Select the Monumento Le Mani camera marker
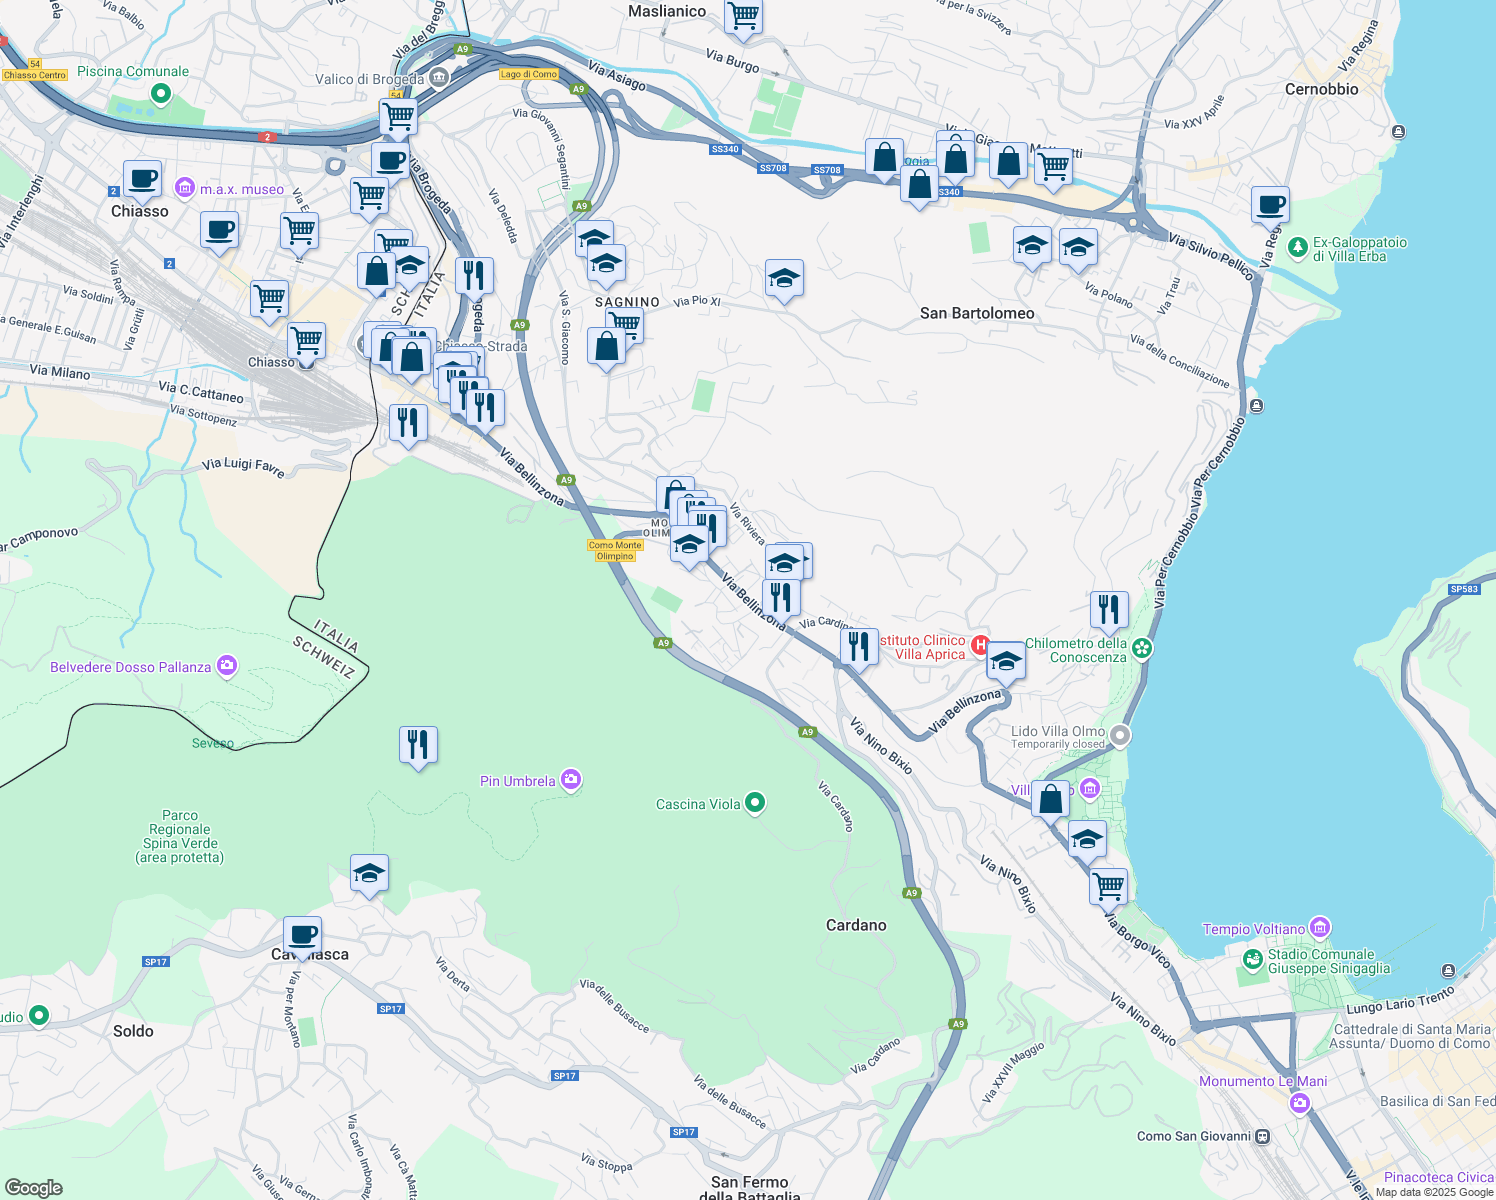This screenshot has width=1496, height=1200. 1300,1103
